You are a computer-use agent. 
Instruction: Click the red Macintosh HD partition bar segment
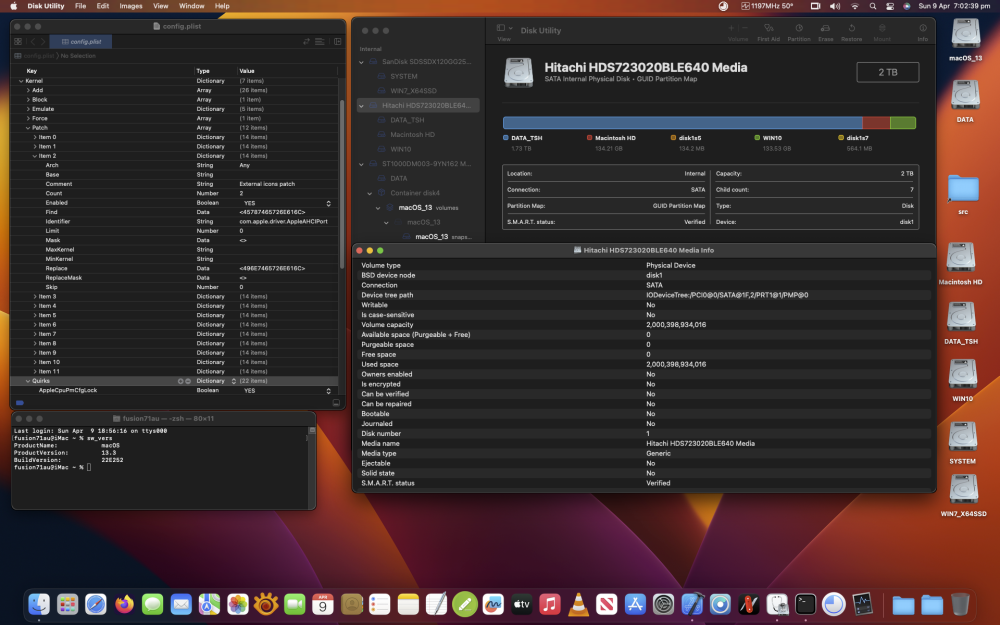coord(876,122)
